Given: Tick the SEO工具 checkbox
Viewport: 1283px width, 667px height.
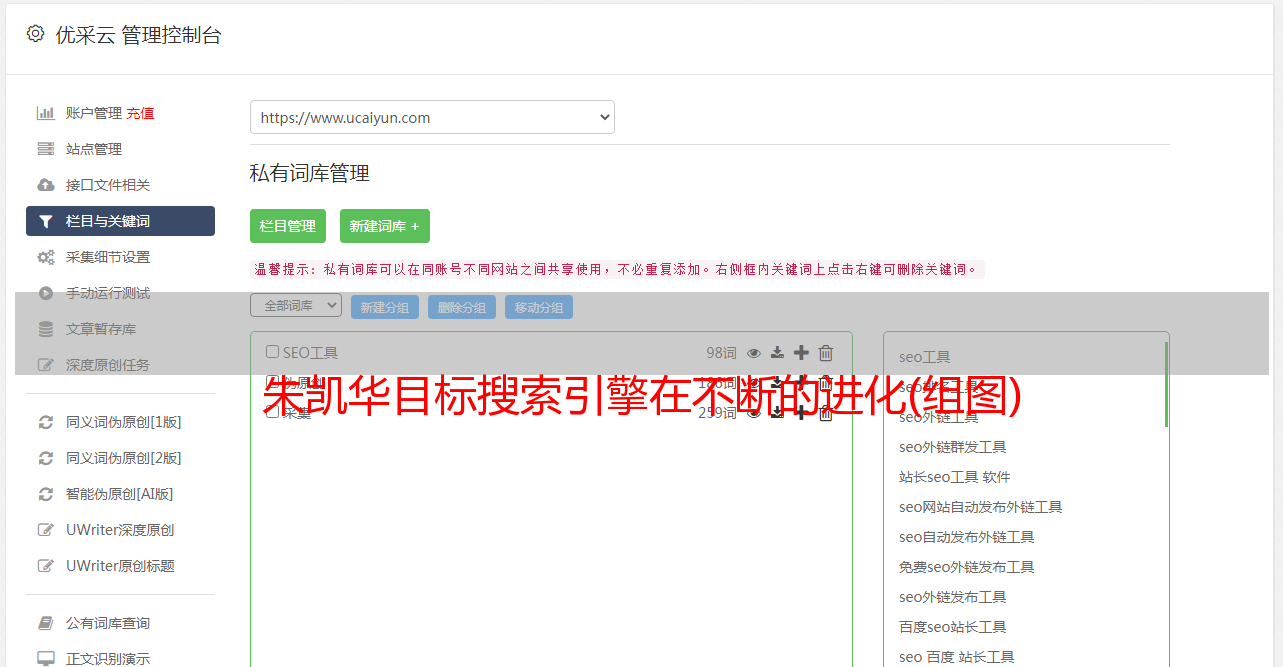Looking at the screenshot, I should point(272,352).
